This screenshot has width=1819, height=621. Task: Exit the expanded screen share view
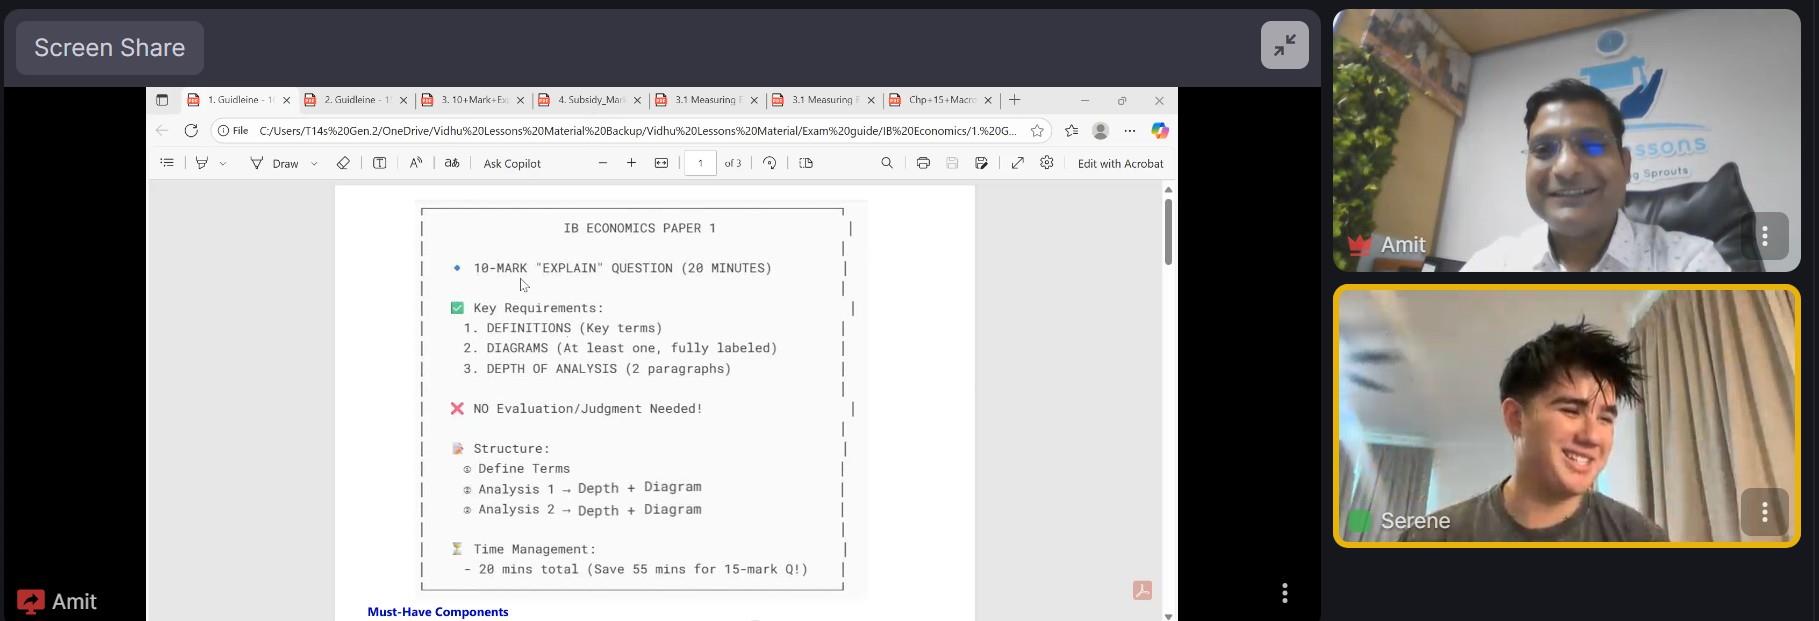tap(1284, 45)
